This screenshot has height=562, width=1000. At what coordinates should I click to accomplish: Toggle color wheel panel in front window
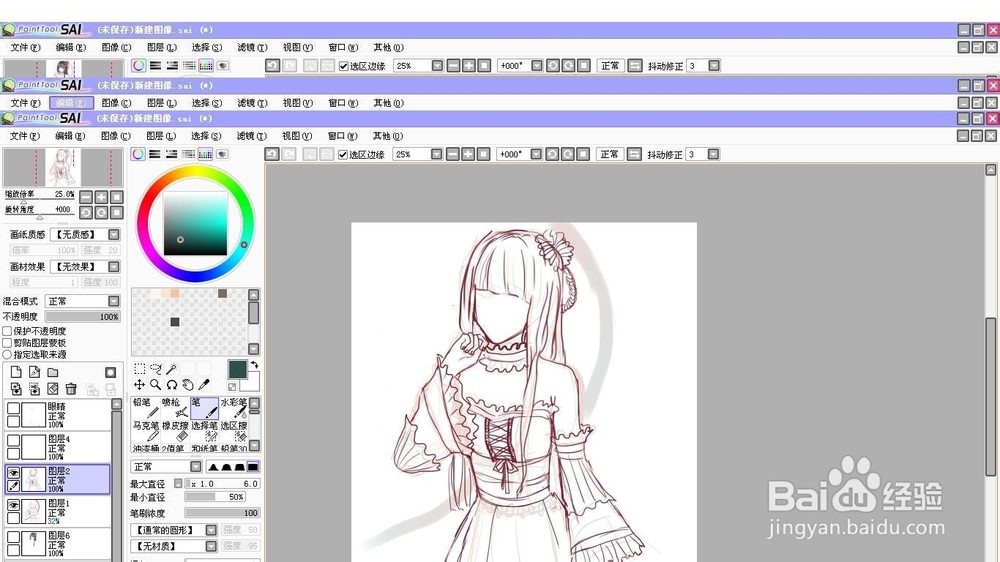[138, 154]
